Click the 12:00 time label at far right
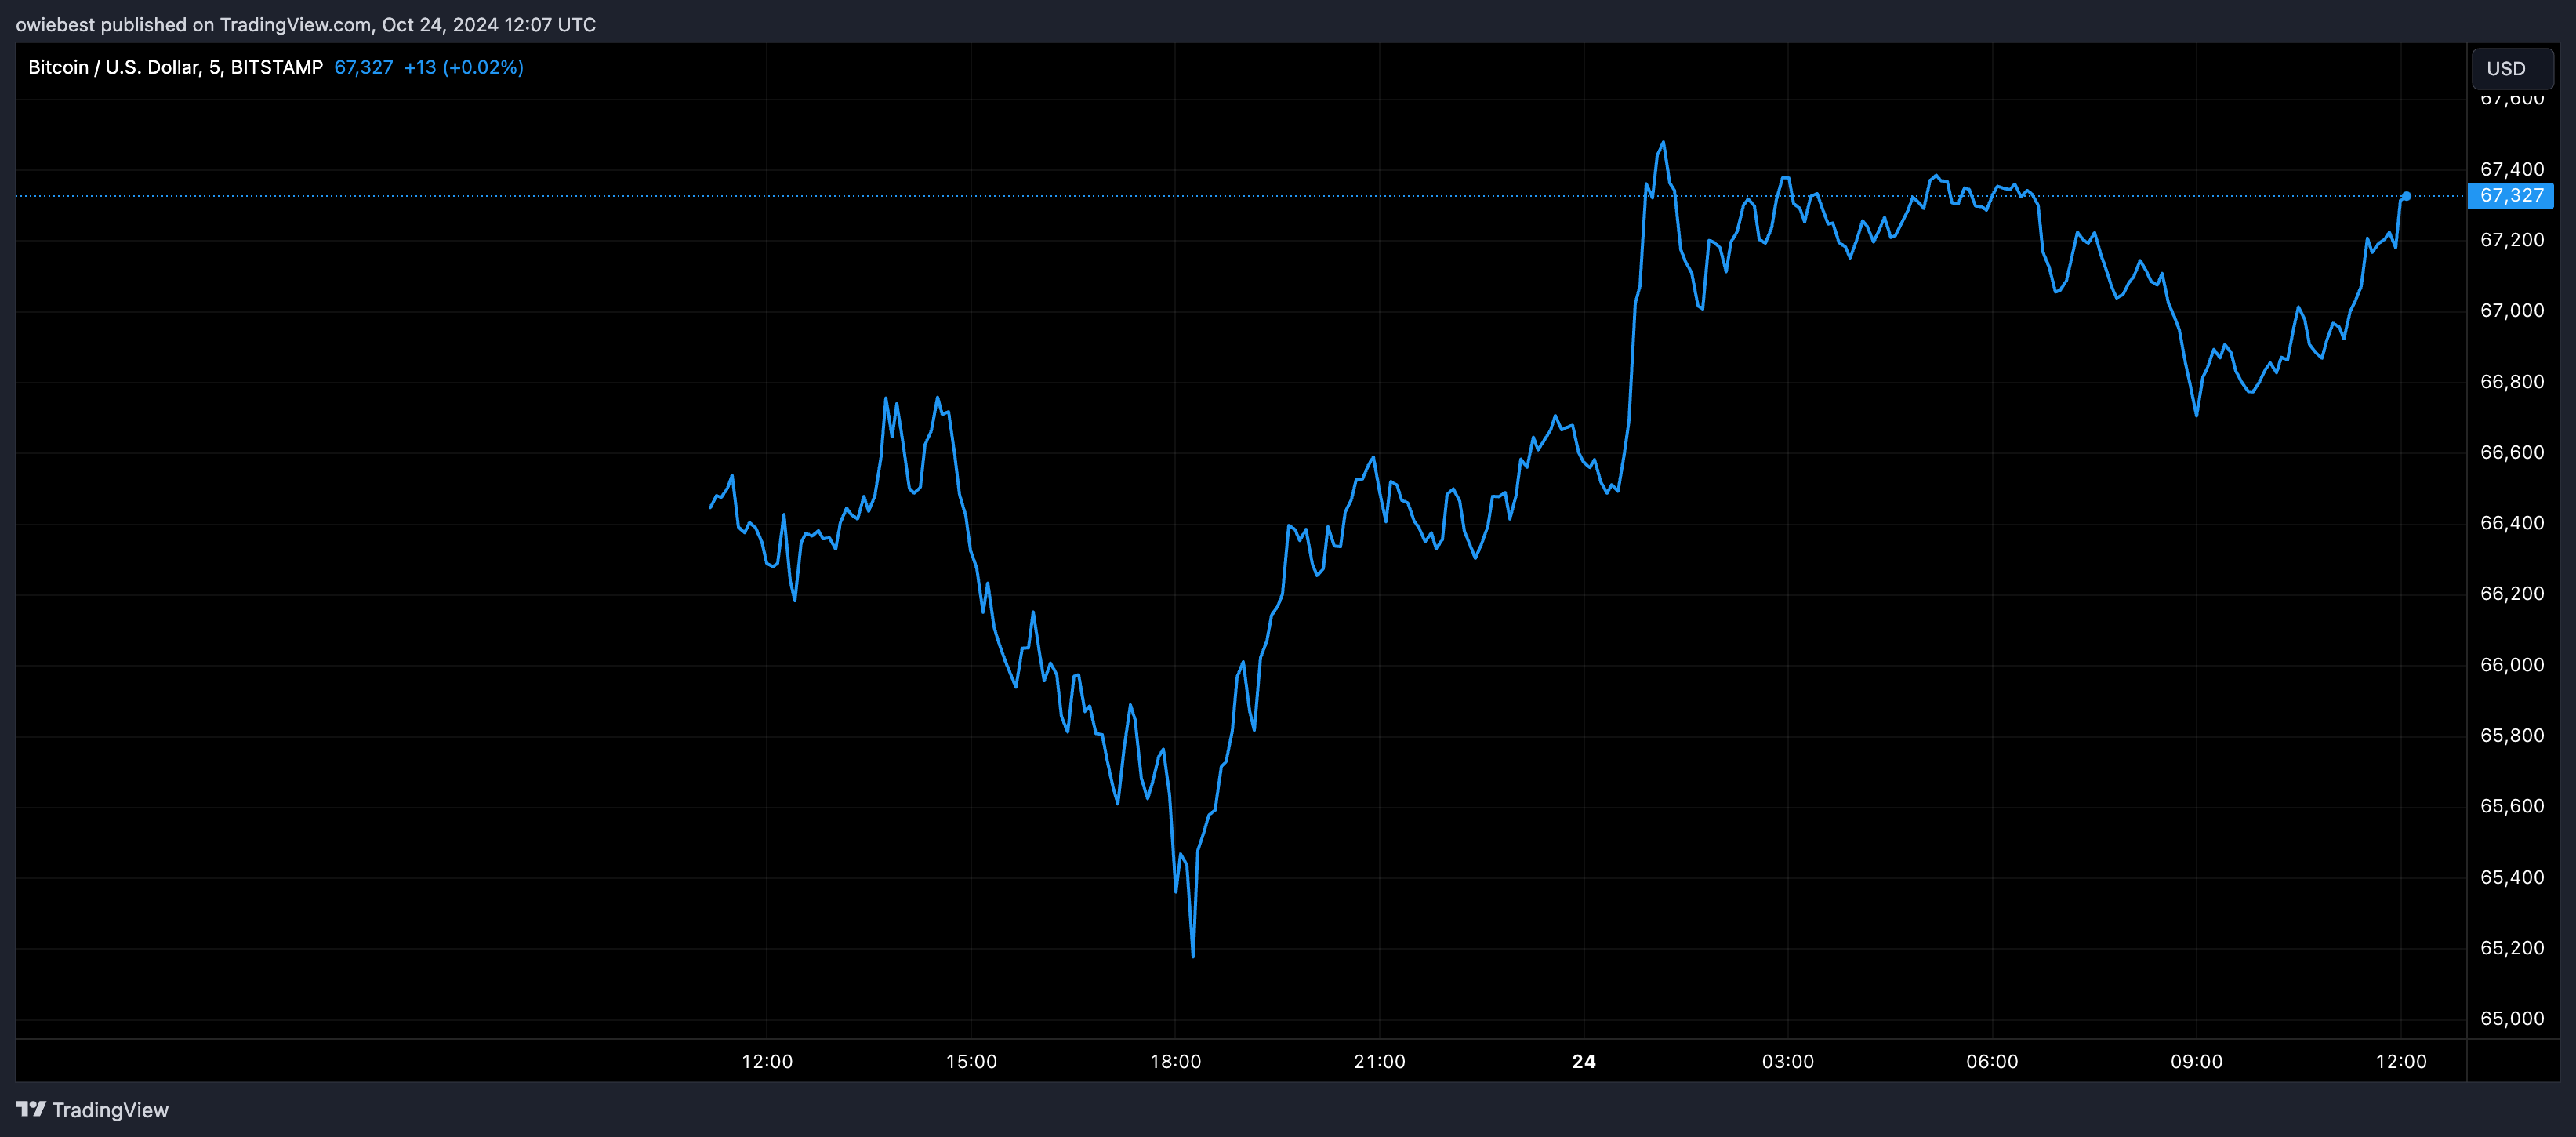Viewport: 2576px width, 1137px height. tap(2401, 1061)
